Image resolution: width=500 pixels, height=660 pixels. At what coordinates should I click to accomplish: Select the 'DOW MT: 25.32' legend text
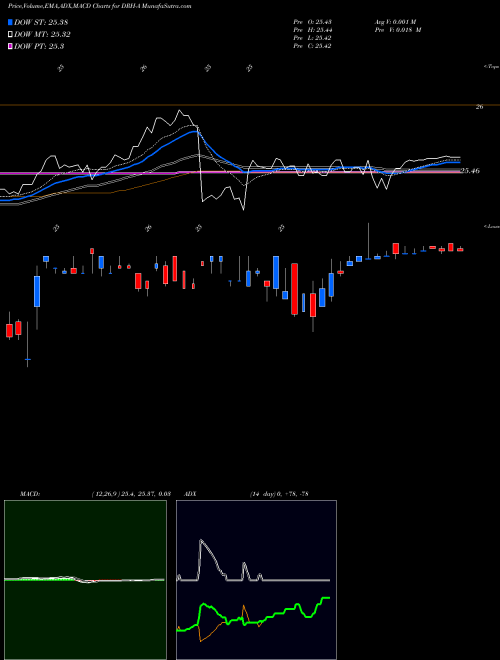click(43, 35)
